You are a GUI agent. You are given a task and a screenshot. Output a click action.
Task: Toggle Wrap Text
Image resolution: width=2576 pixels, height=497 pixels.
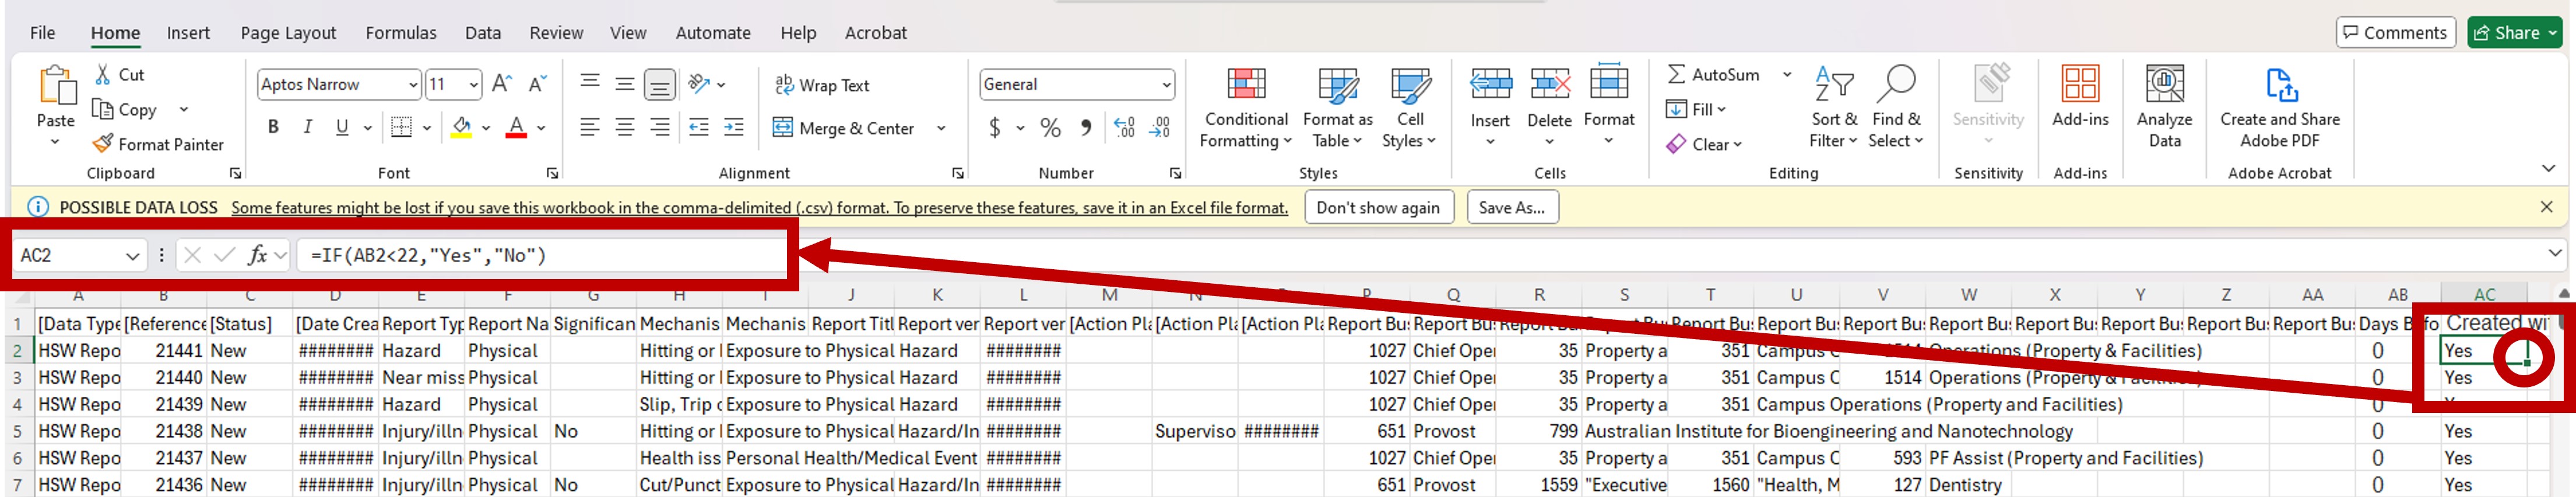pos(823,85)
